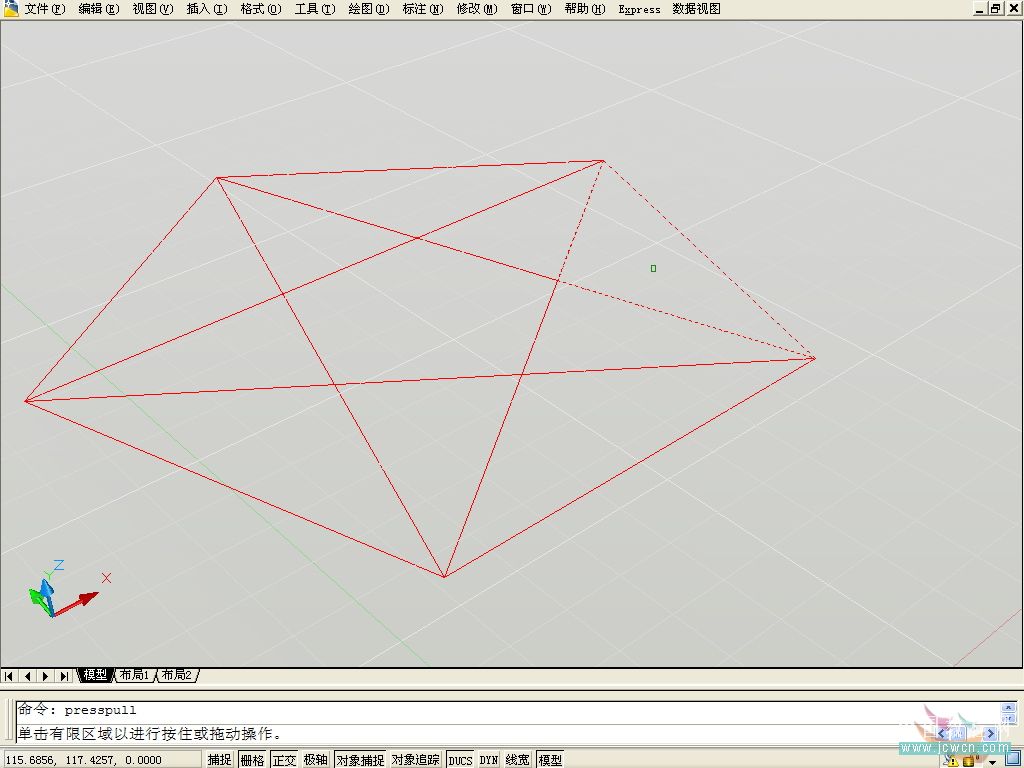Toggle 正交 ortho mode button

click(x=285, y=760)
